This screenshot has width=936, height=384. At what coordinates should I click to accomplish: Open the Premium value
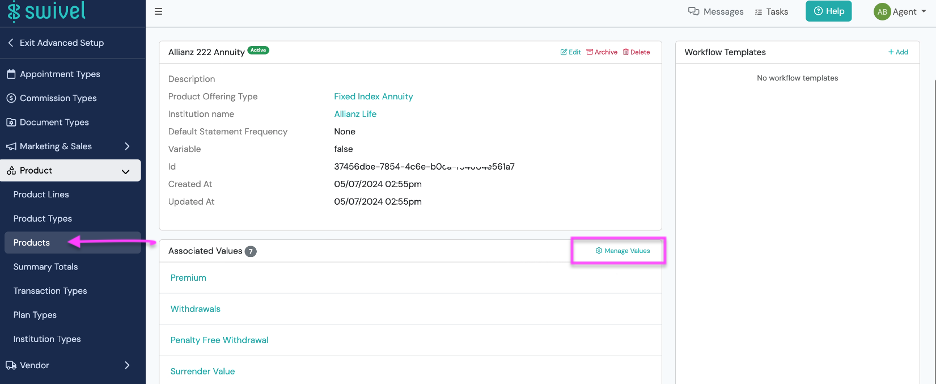tap(188, 278)
